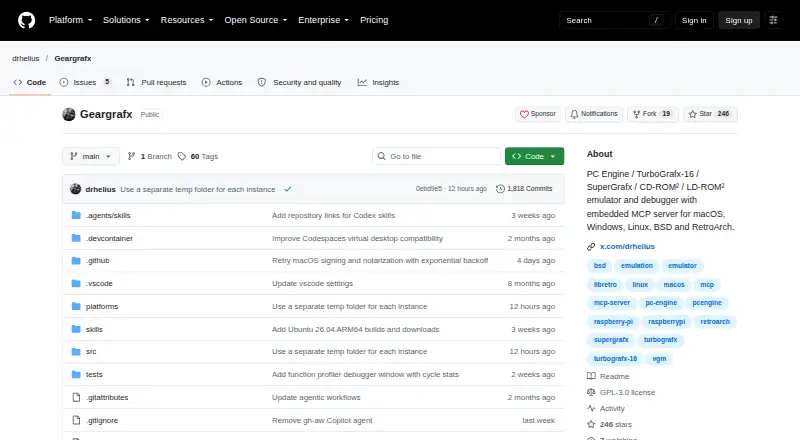Image resolution: width=800 pixels, height=440 pixels.
Task: Toggle Notifications for this repository
Action: 594,114
